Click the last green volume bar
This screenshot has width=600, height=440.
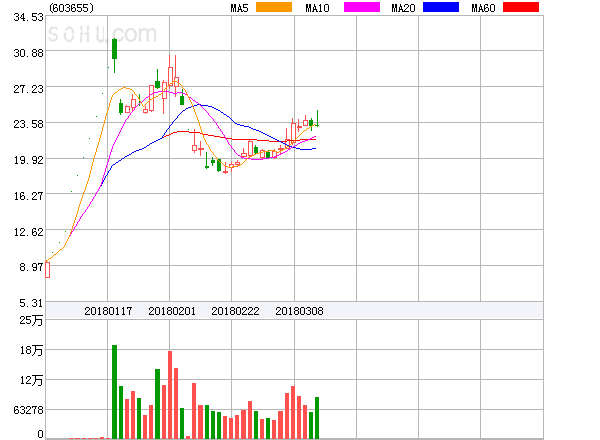(317, 418)
